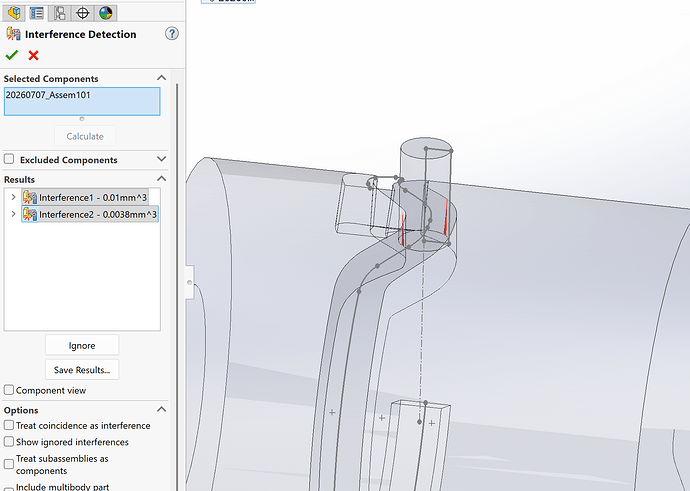Screen dimensions: 690x491
Task: Collapse the Selected Components section
Action: point(161,78)
